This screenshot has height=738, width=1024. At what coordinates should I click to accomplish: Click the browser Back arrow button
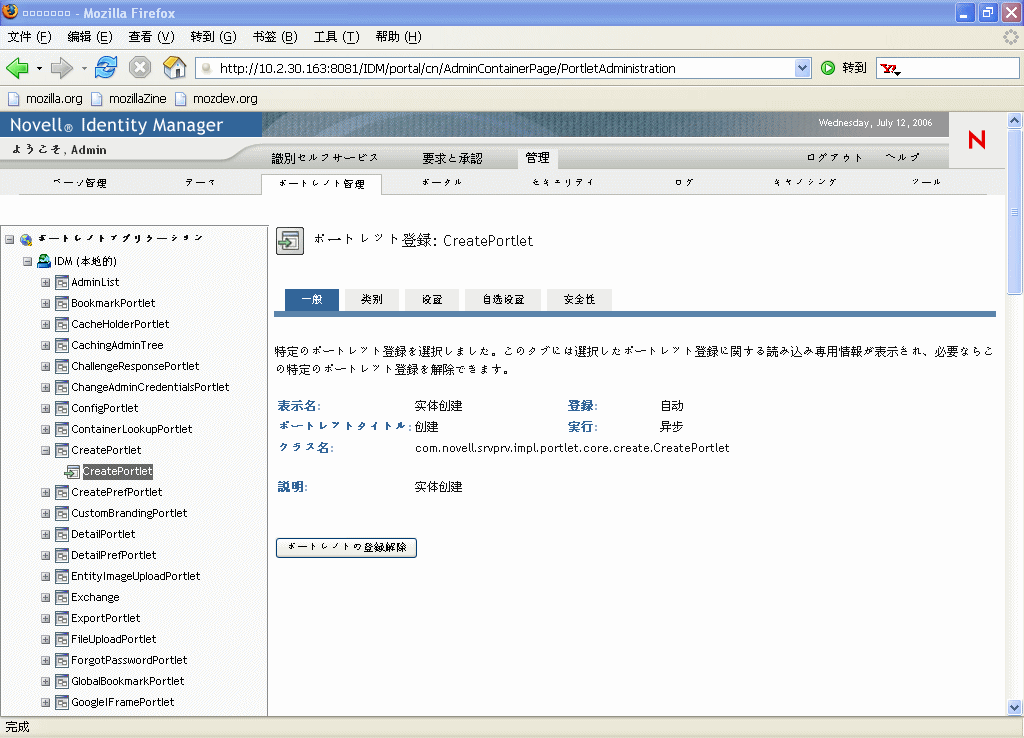pos(17,68)
